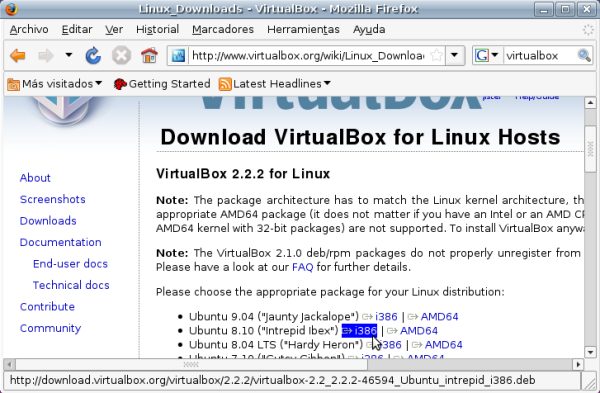Click the vertical scrollbar thumb

click(x=590, y=148)
